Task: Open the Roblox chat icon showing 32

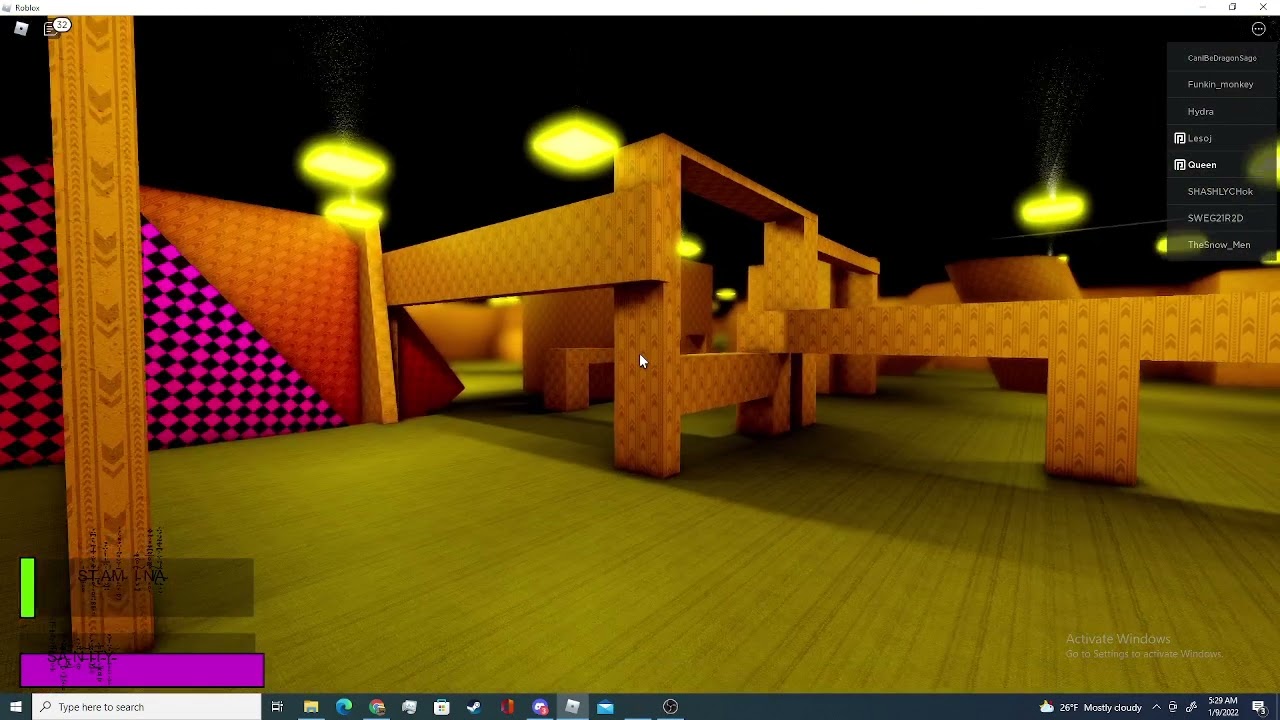Action: click(56, 28)
